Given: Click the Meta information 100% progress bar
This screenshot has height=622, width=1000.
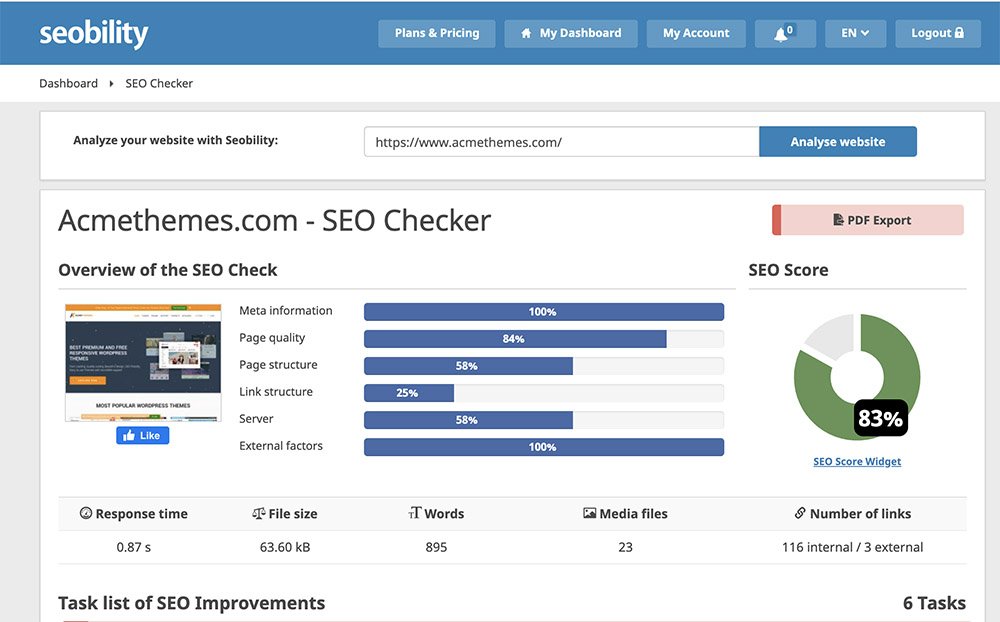Looking at the screenshot, I should [x=543, y=311].
